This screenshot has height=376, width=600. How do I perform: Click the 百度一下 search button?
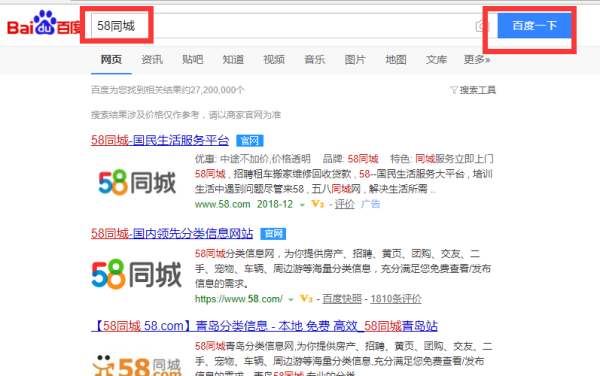tap(534, 26)
